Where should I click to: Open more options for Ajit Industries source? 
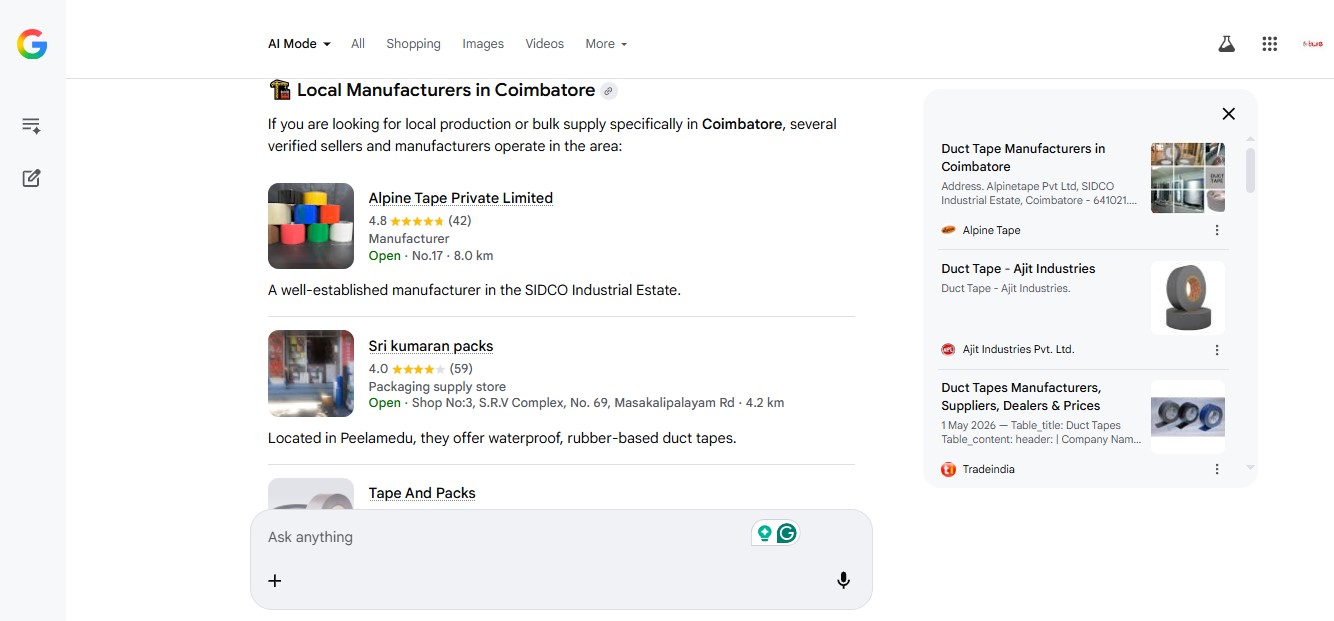tap(1217, 350)
